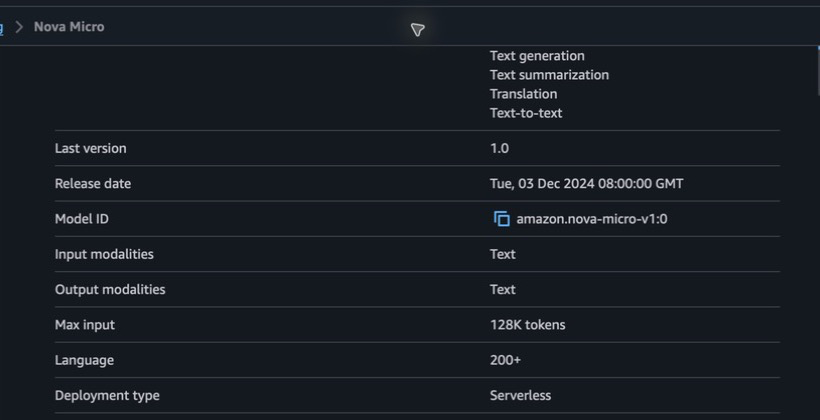The image size is (820, 420).
Task: Click the Model ID row label
Action: pyautogui.click(x=82, y=219)
